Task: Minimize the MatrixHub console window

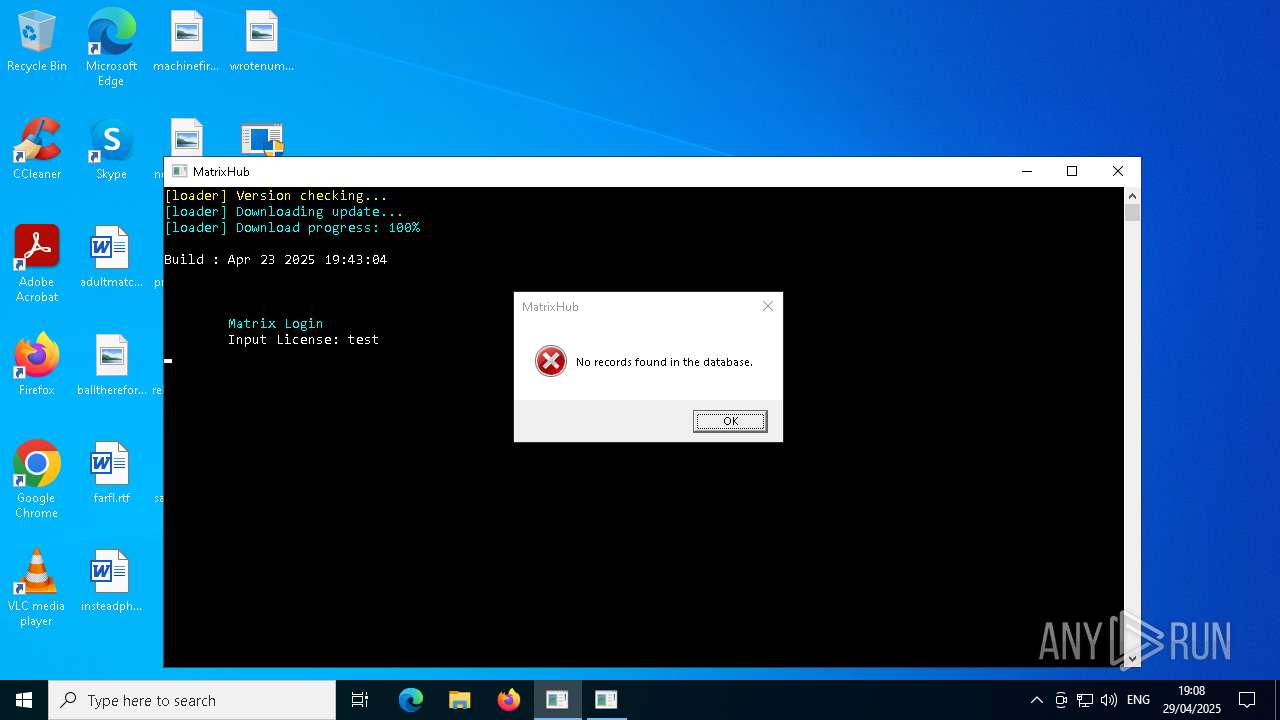Action: (1026, 172)
